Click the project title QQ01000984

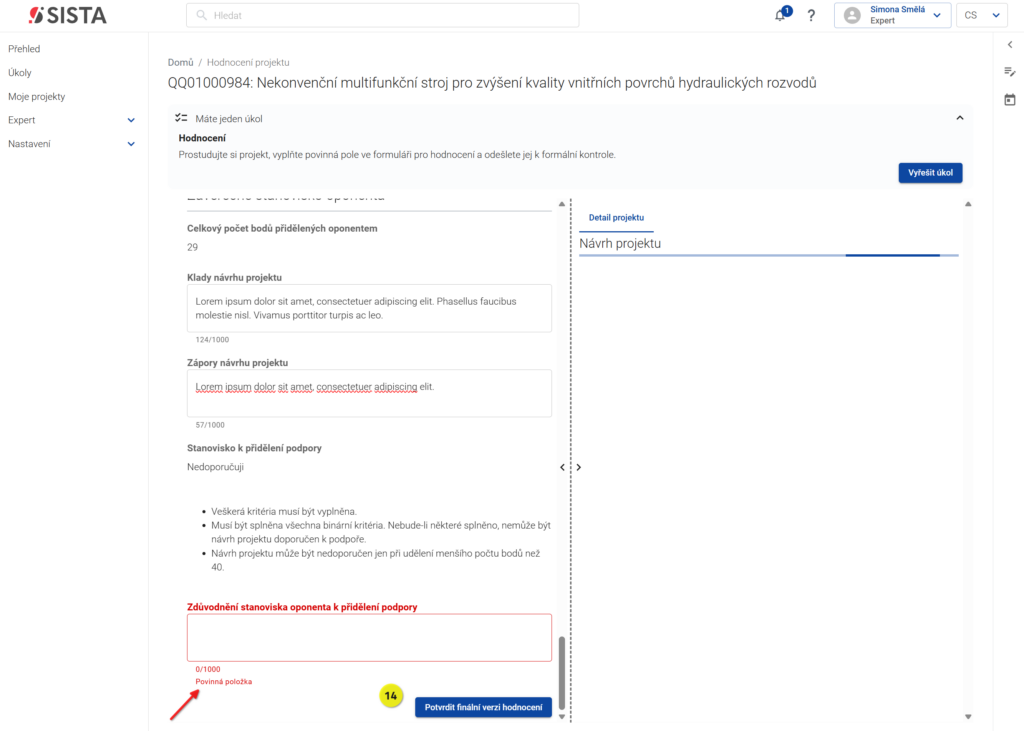pyautogui.click(x=492, y=83)
